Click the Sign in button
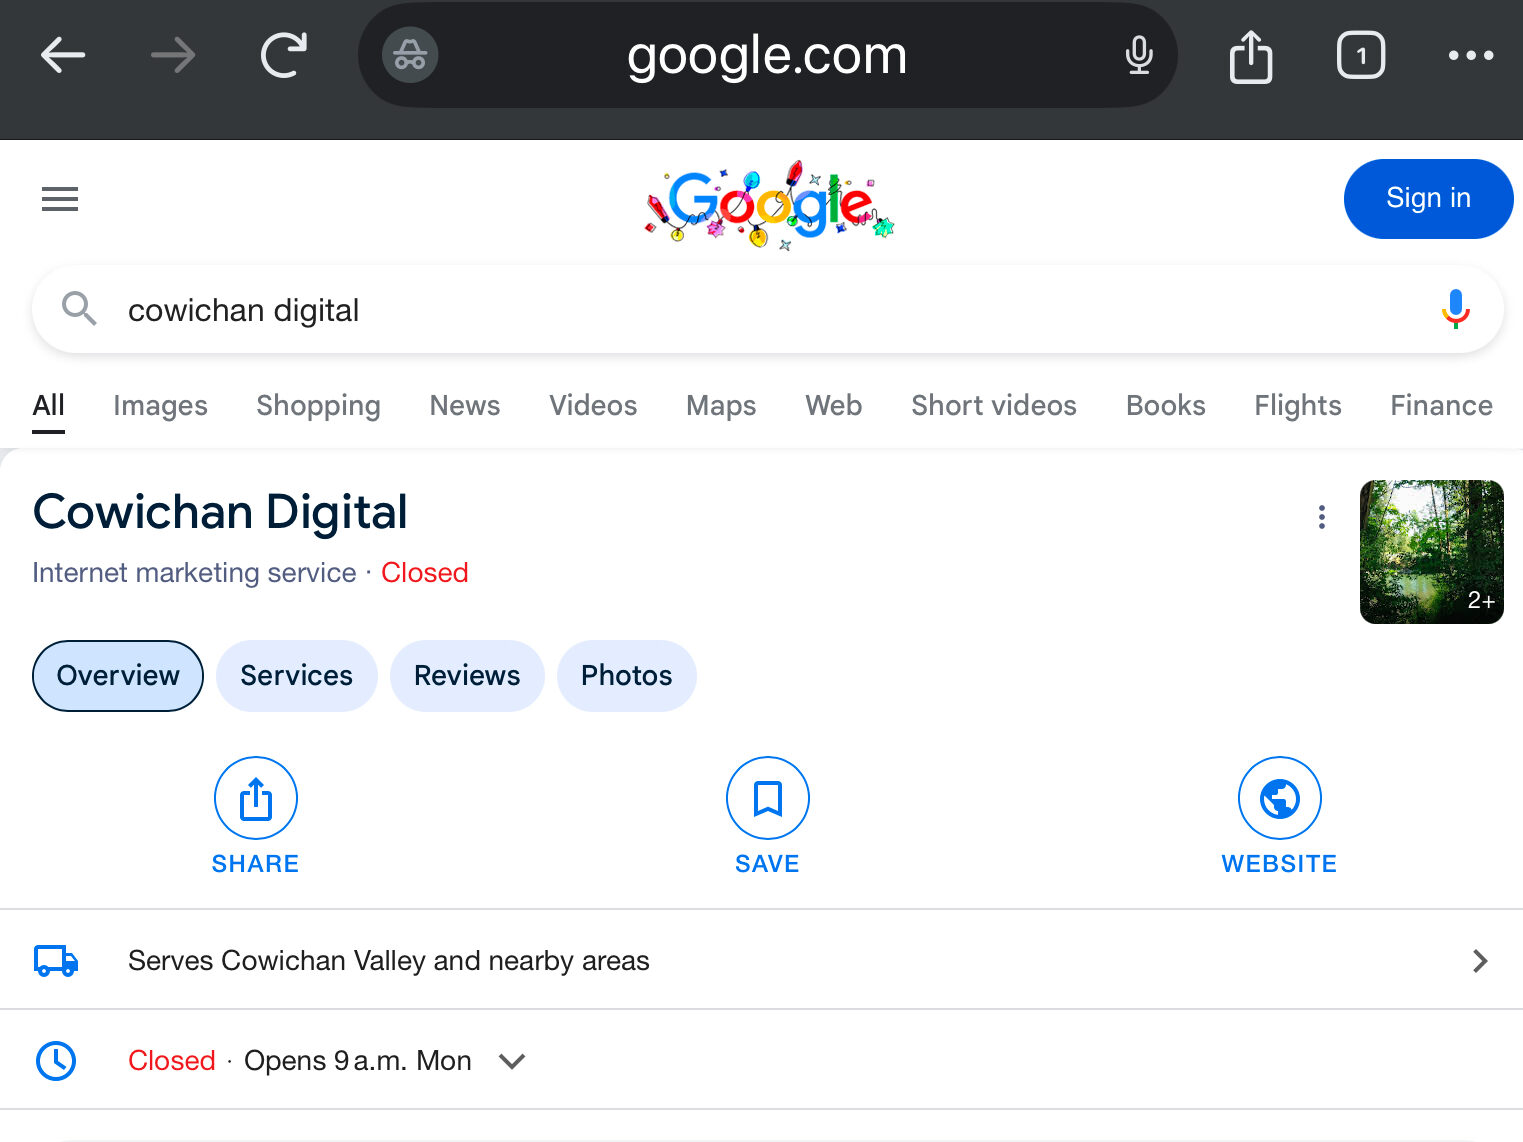Image resolution: width=1523 pixels, height=1142 pixels. point(1428,199)
